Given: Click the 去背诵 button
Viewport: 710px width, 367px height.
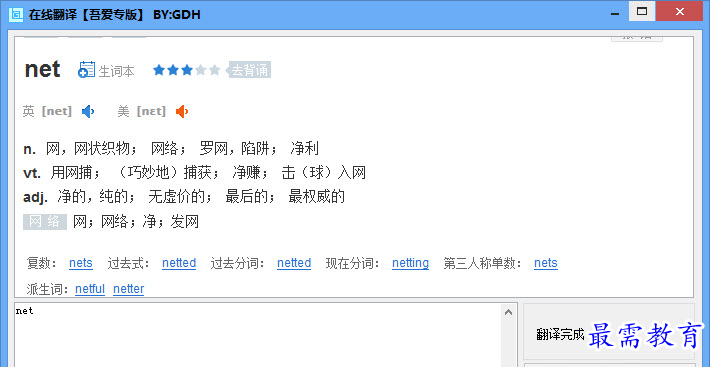Looking at the screenshot, I should (x=249, y=70).
